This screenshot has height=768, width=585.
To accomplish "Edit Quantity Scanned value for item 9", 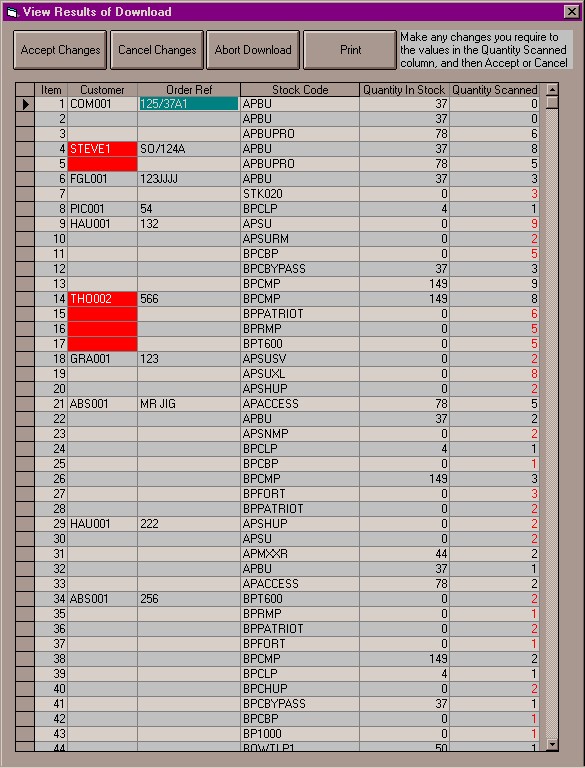I will [x=494, y=224].
